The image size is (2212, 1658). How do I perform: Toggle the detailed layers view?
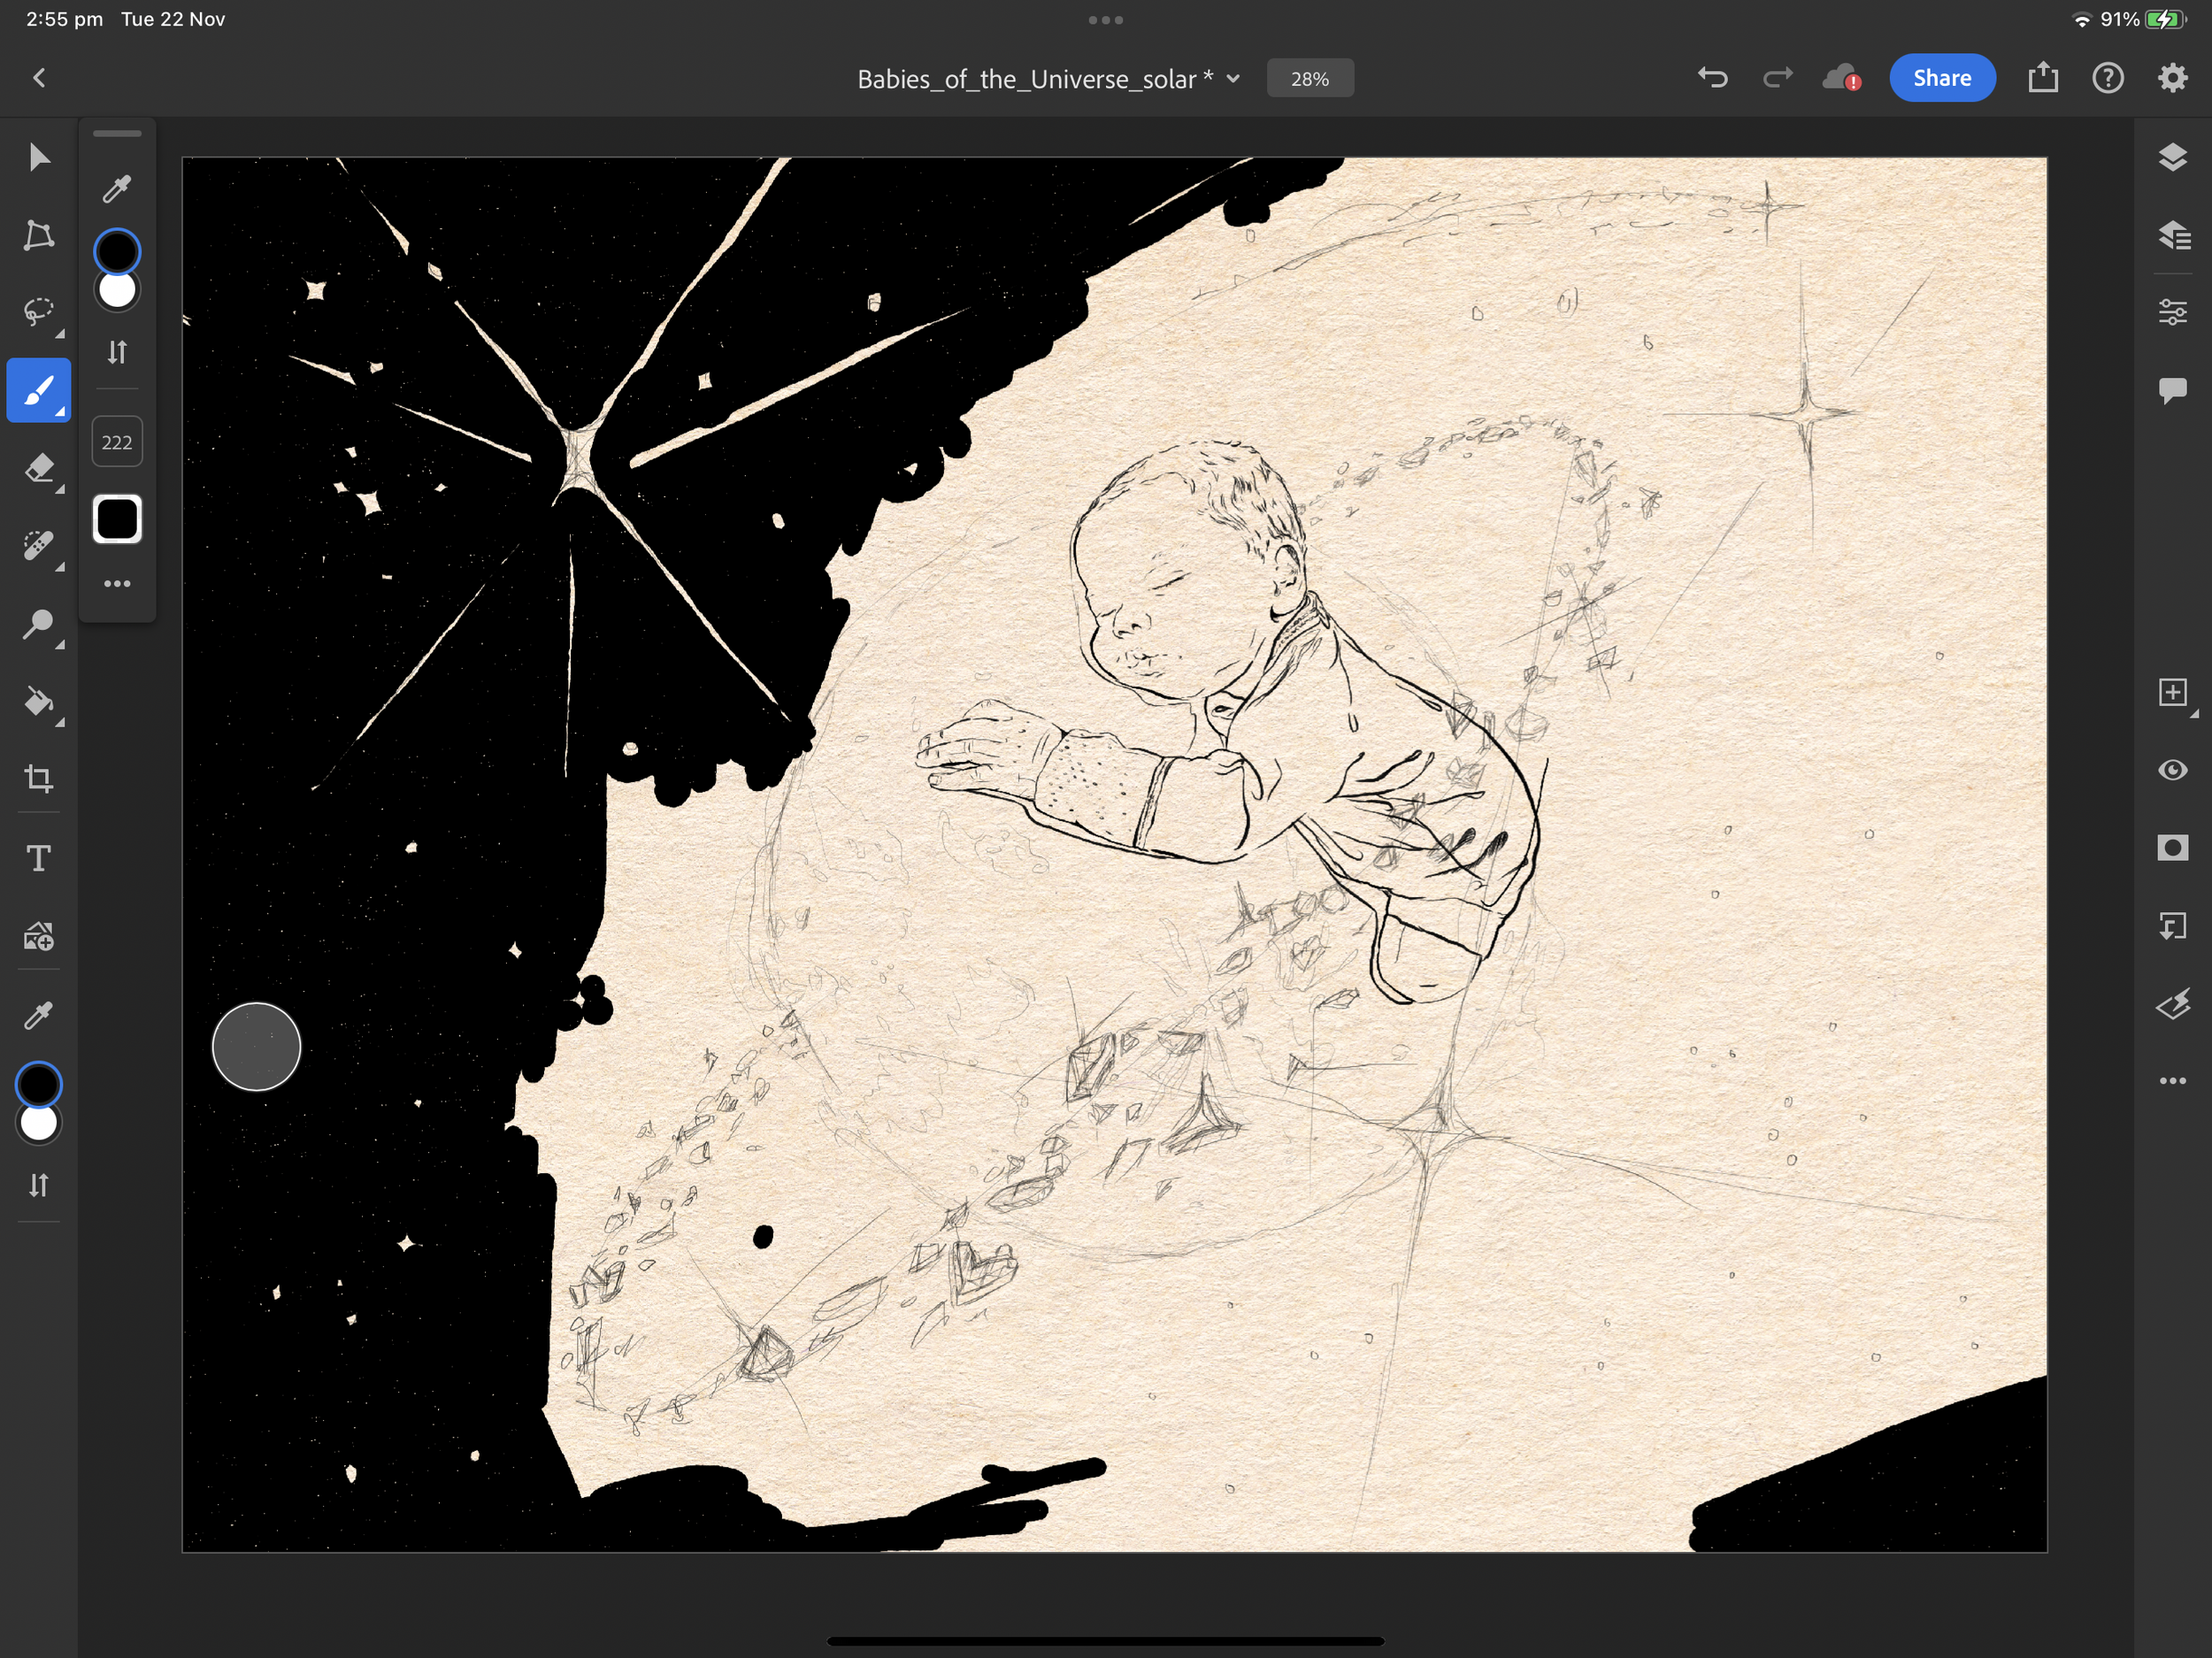tap(2172, 236)
